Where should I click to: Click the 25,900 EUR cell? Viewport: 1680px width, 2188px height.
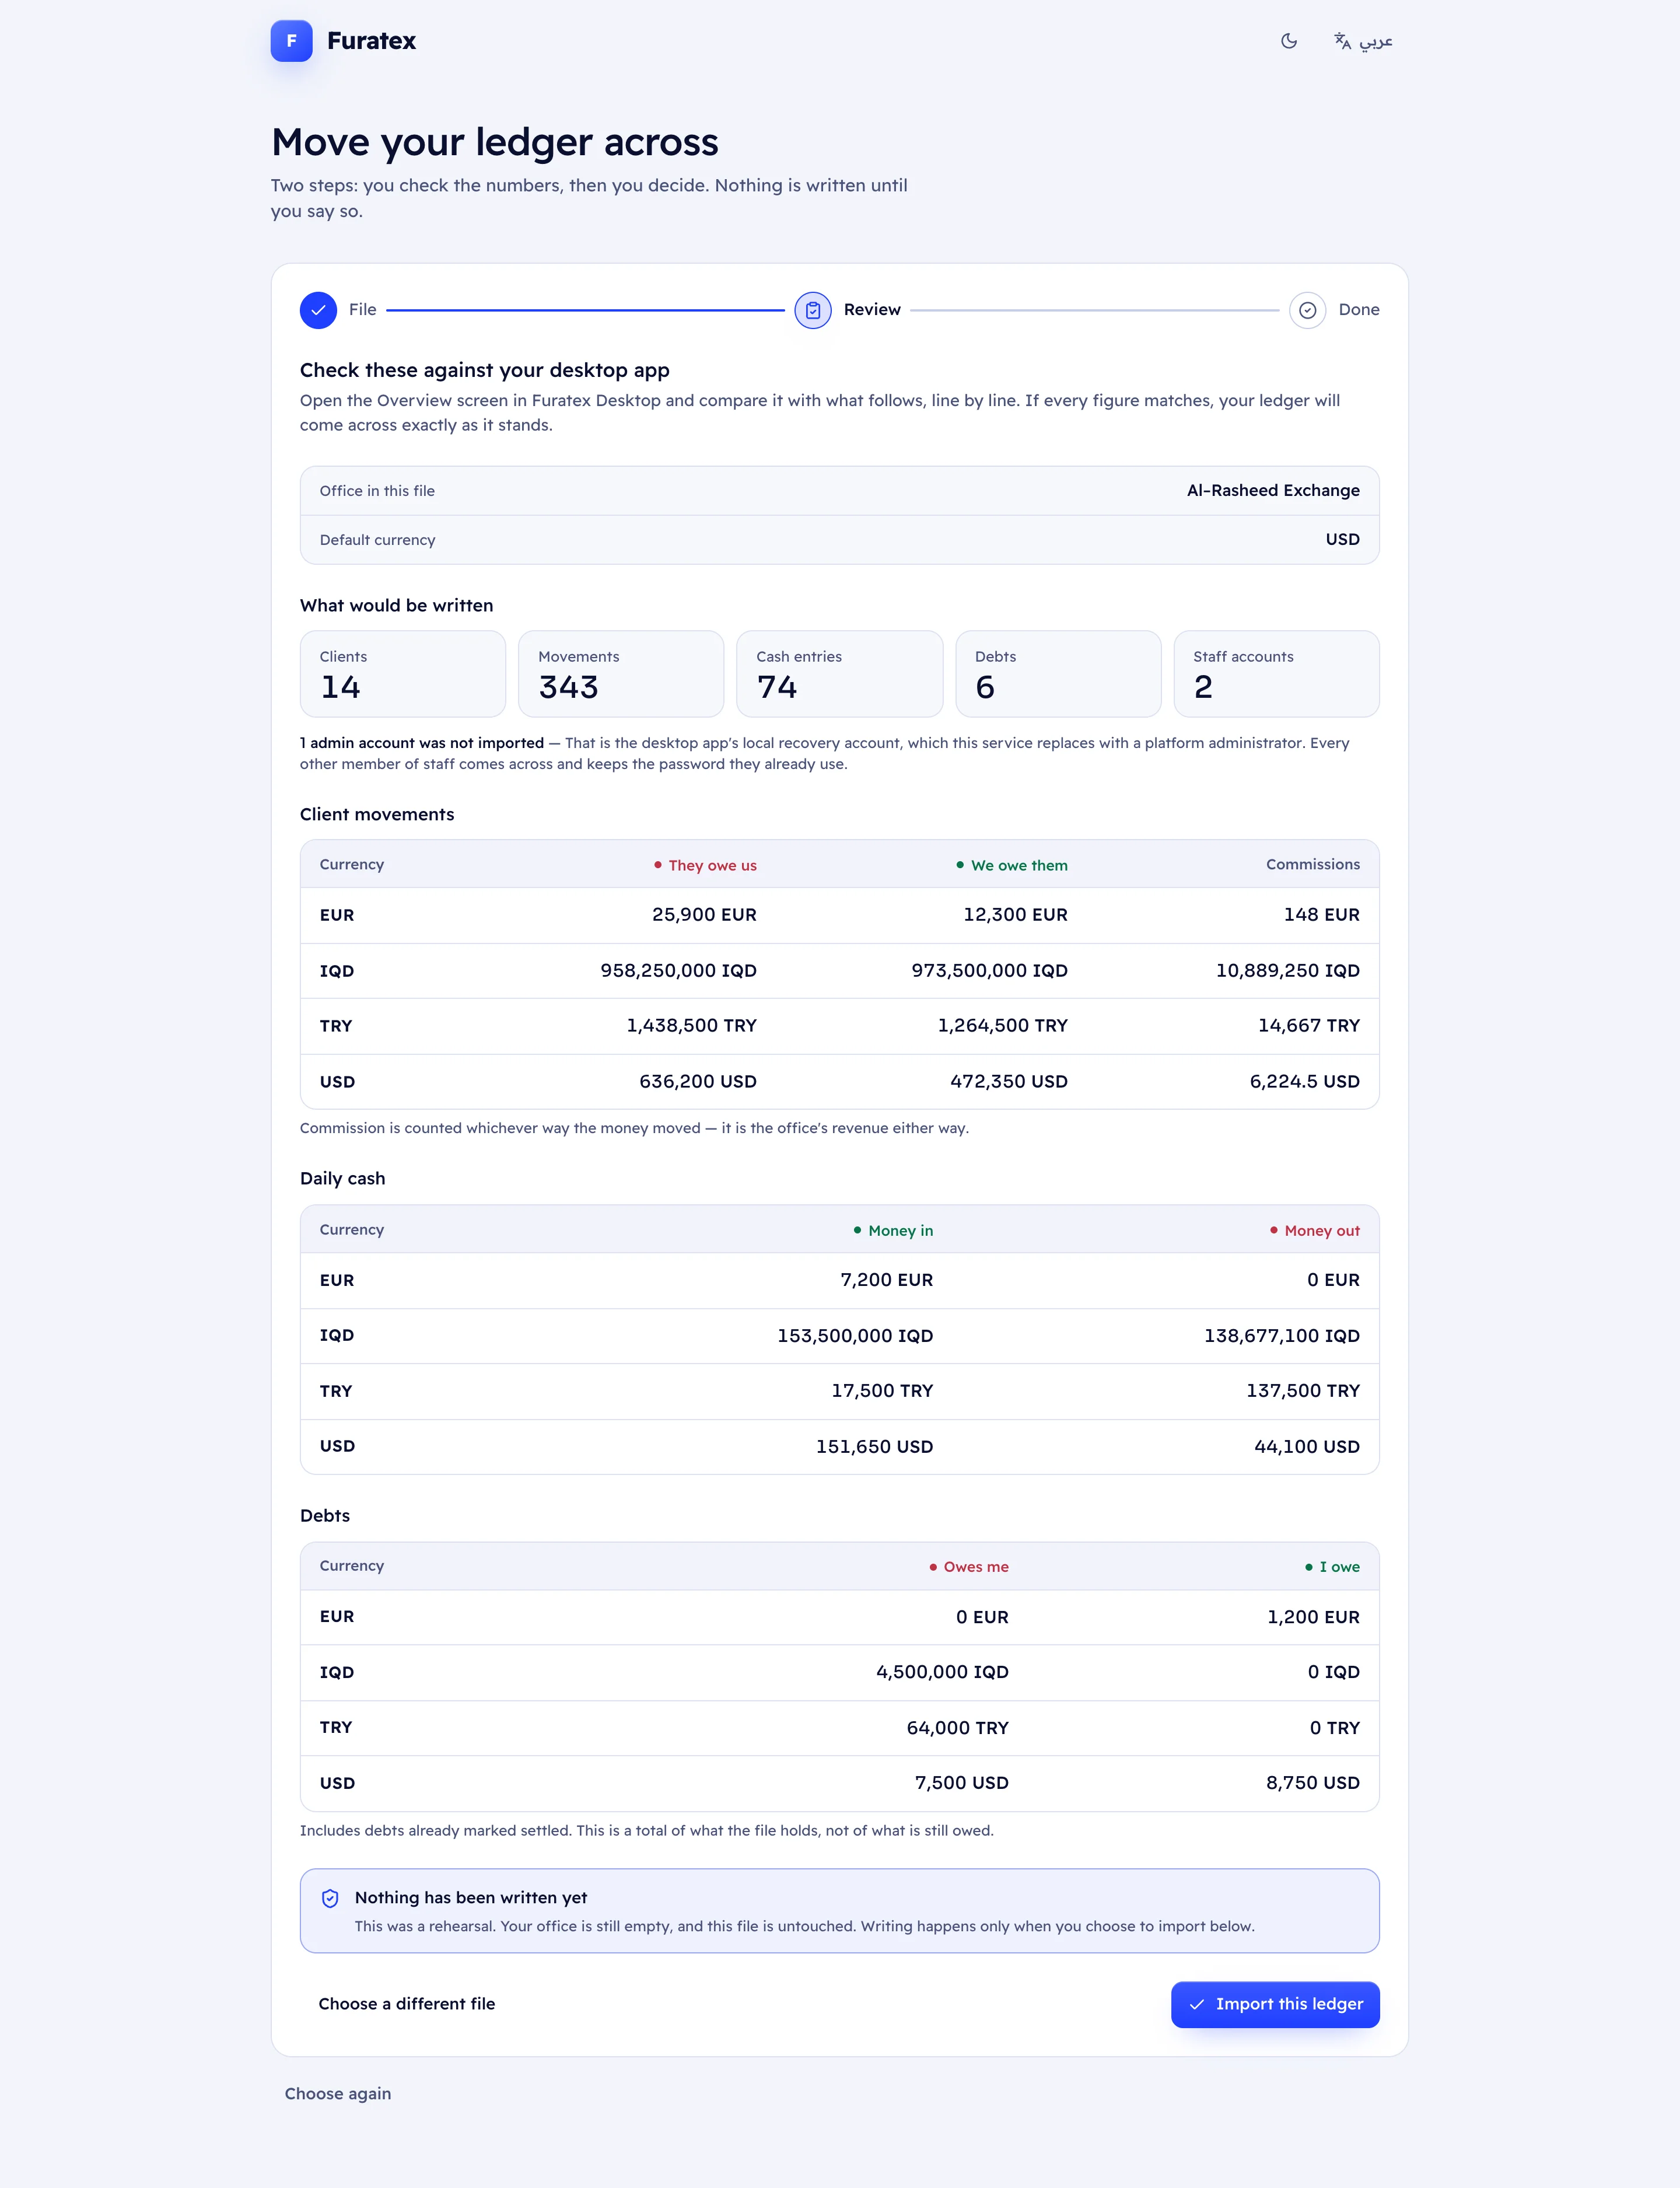pyautogui.click(x=704, y=915)
